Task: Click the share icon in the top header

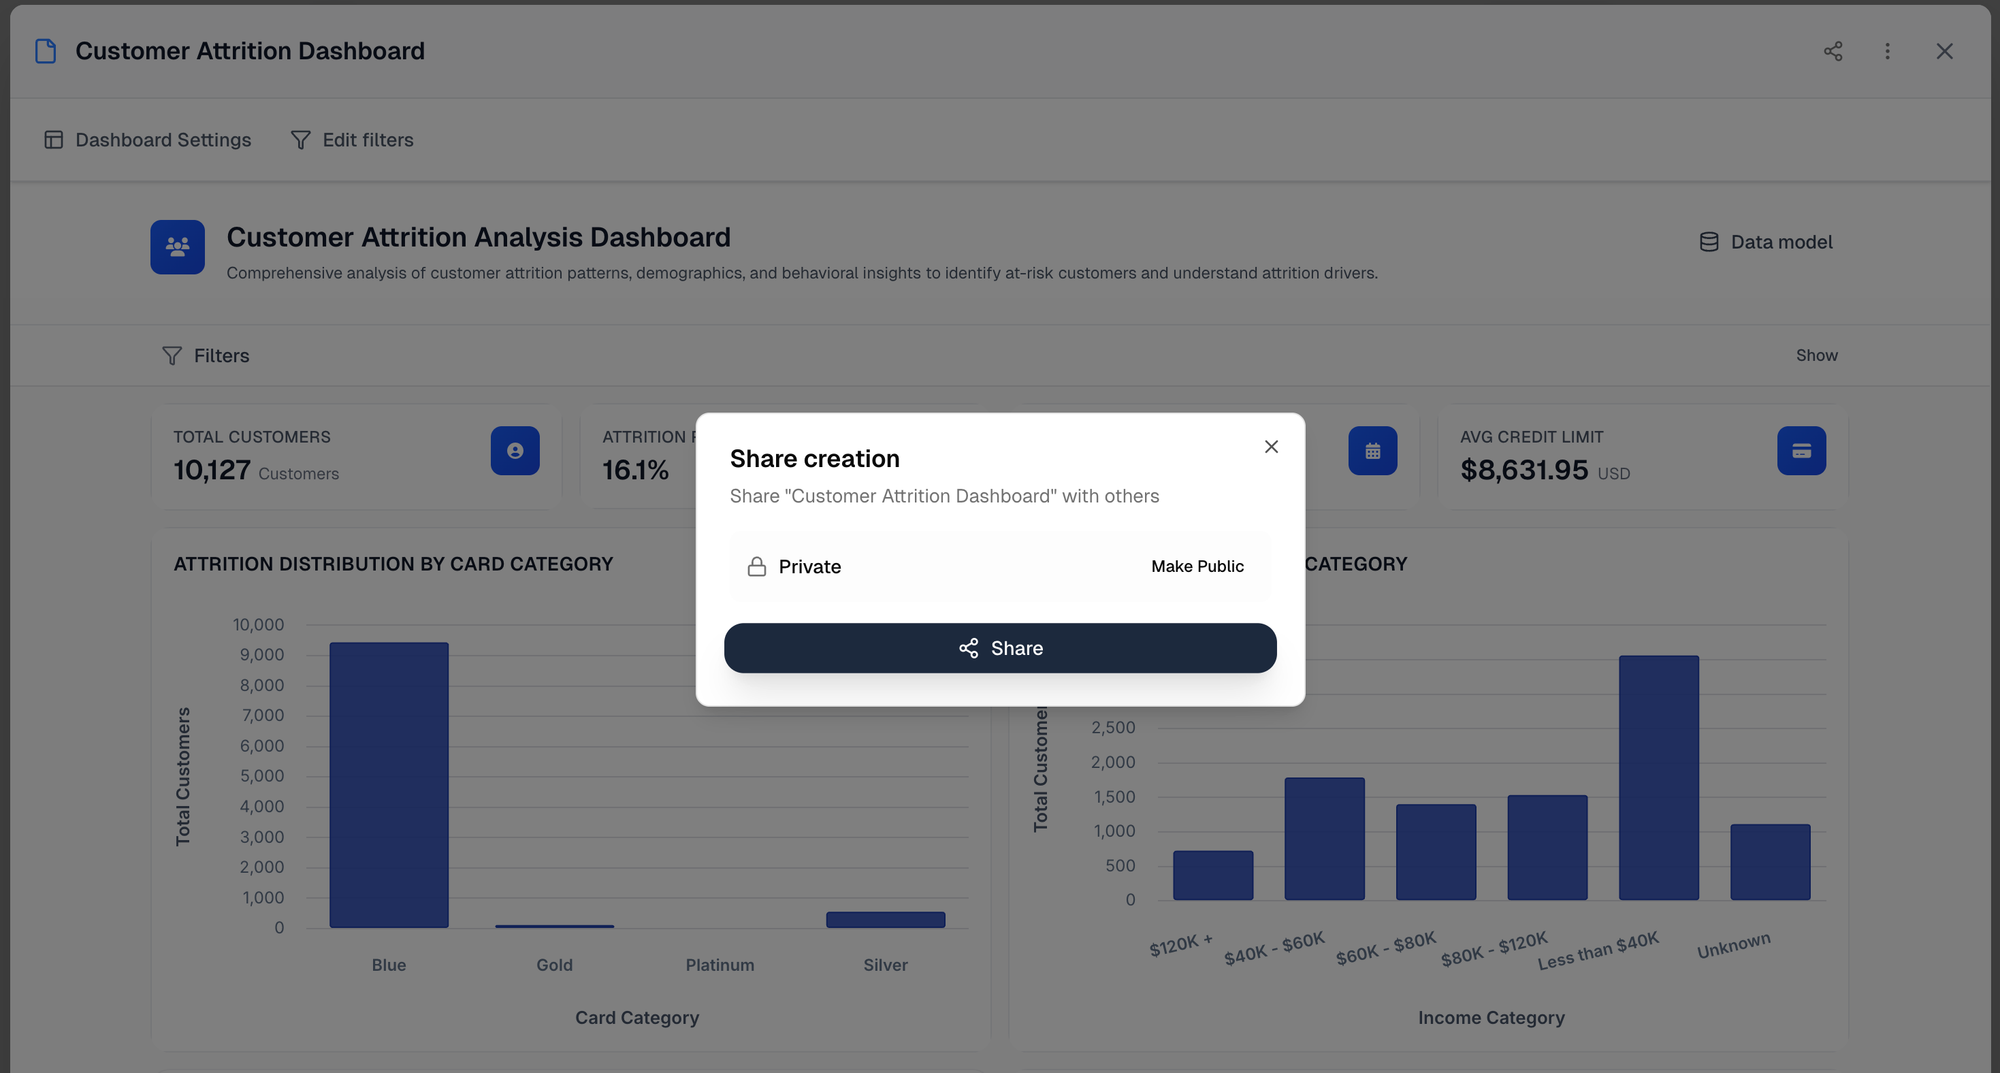Action: coord(1832,51)
